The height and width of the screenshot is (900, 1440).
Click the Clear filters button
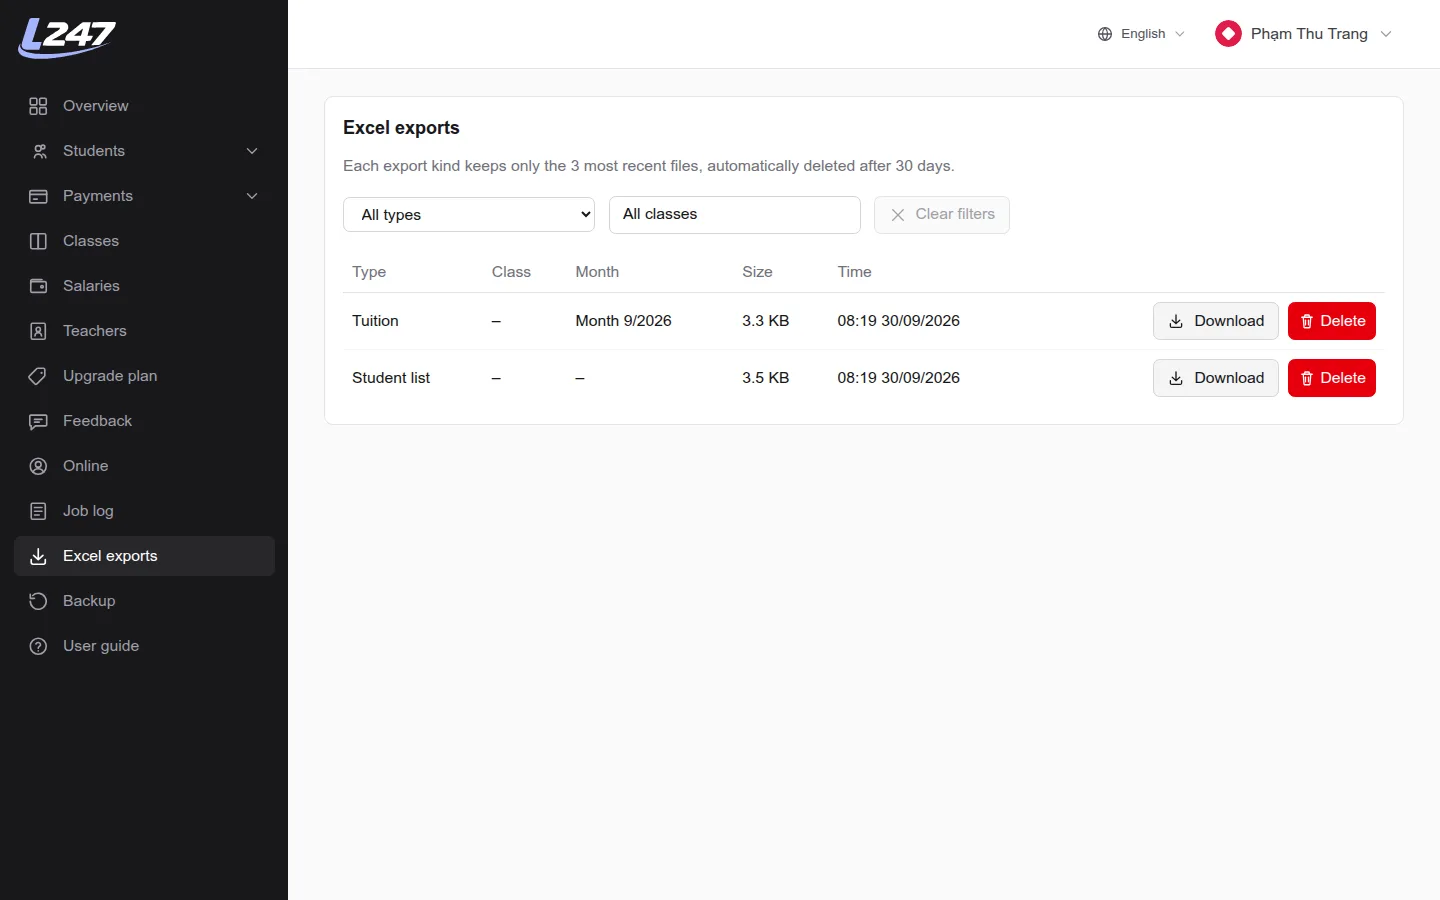942,215
